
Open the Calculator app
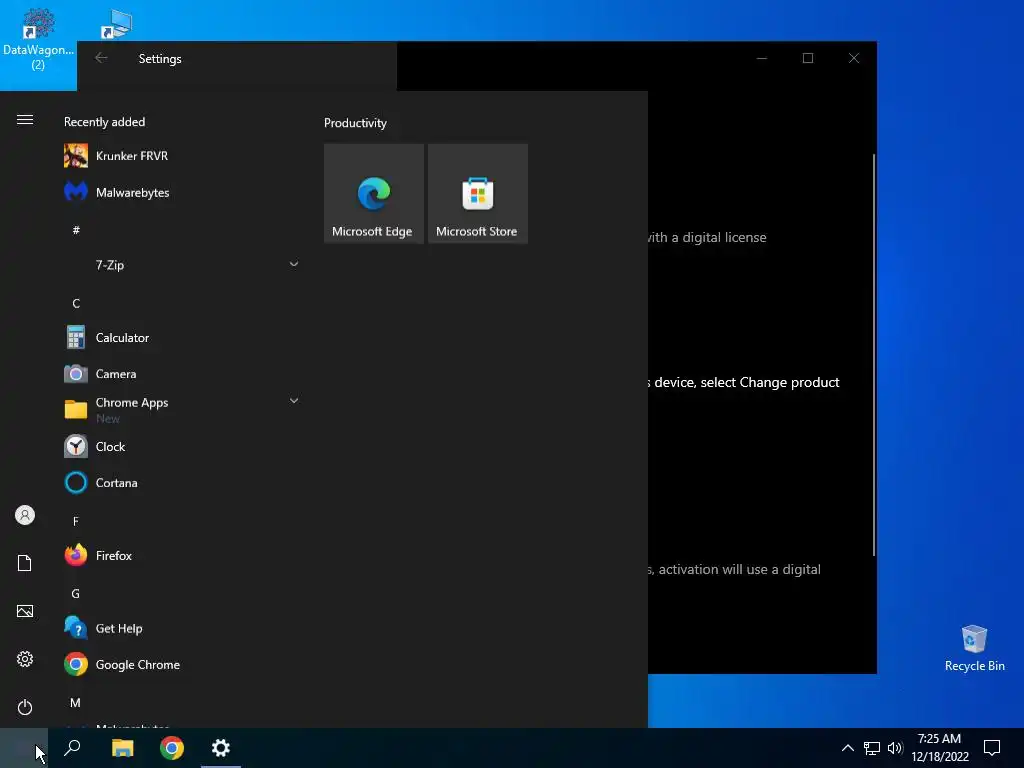click(183, 338)
